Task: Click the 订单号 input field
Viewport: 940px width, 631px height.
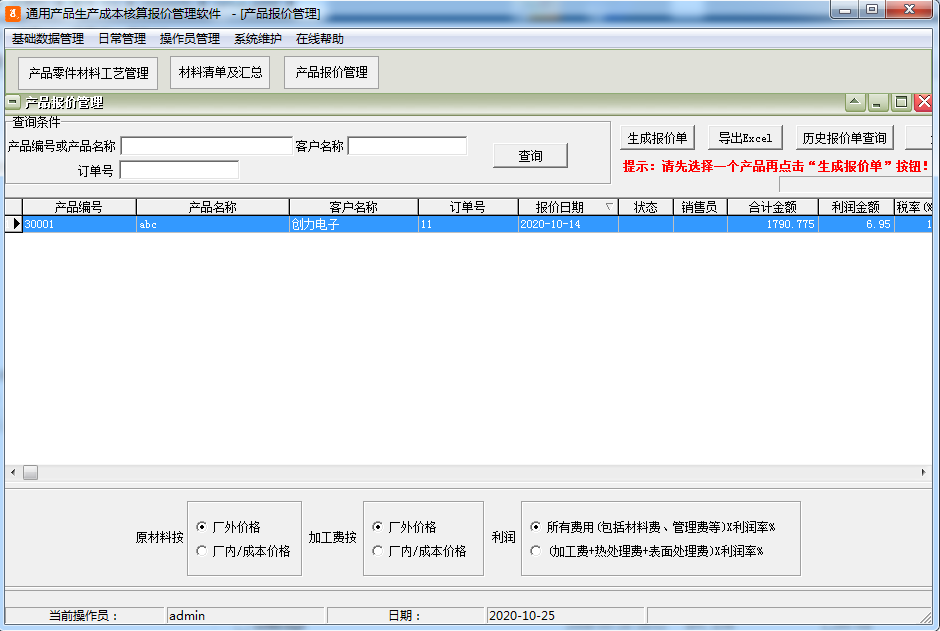Action: [x=179, y=170]
